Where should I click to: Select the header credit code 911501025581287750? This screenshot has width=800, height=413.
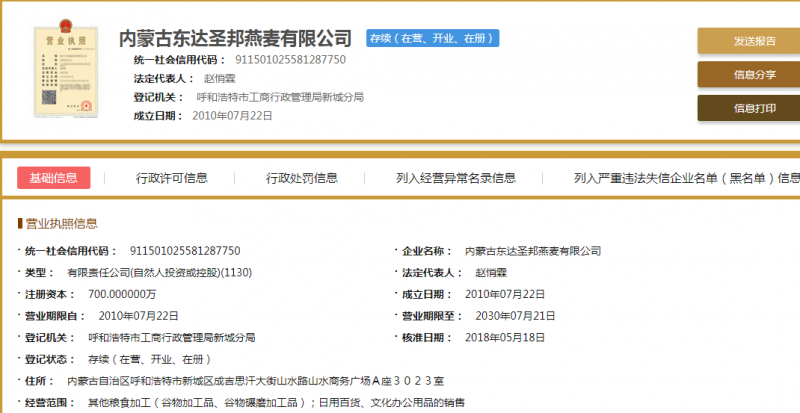(290, 60)
